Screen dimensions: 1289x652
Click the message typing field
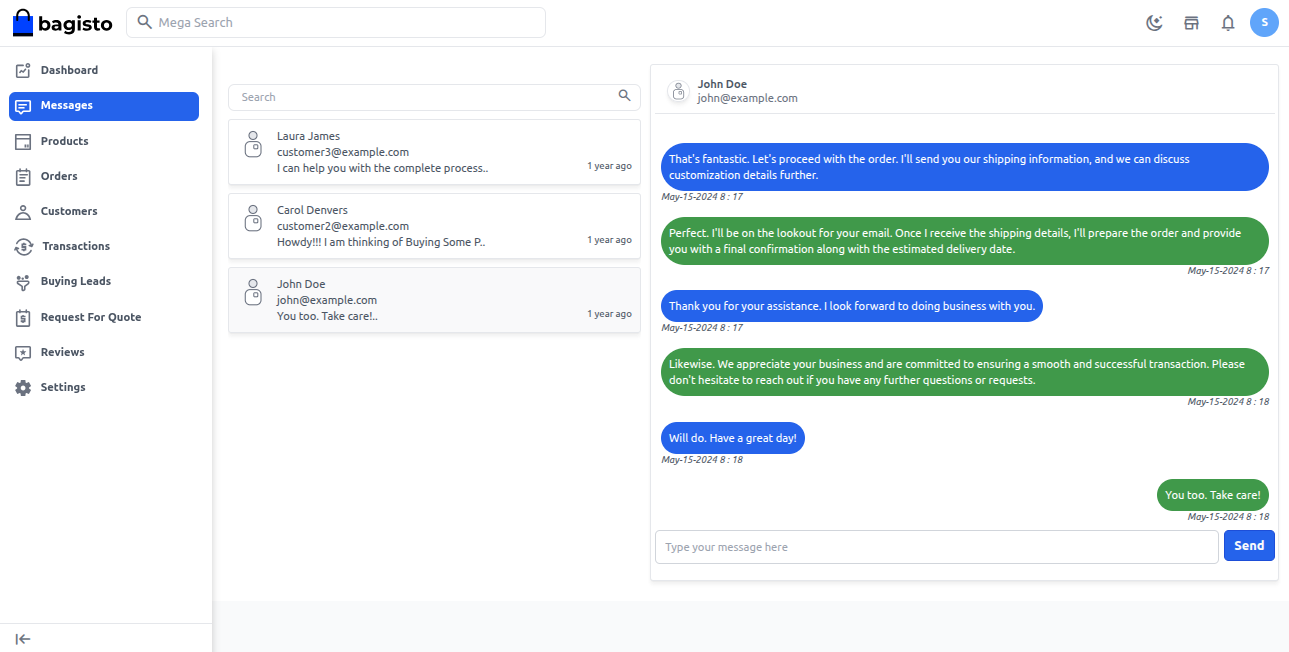pyautogui.click(x=936, y=546)
